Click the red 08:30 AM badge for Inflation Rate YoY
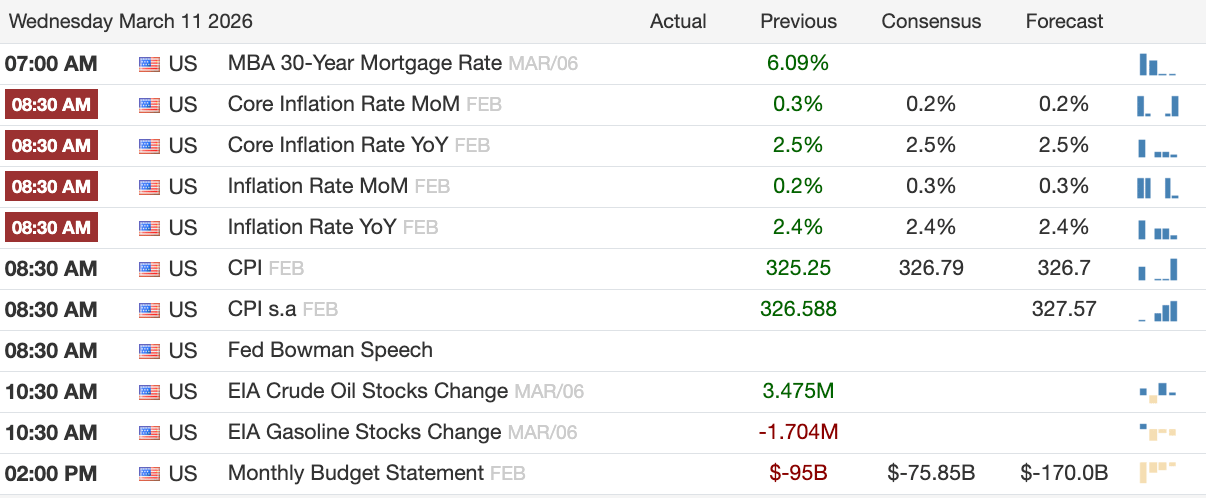 click(51, 227)
